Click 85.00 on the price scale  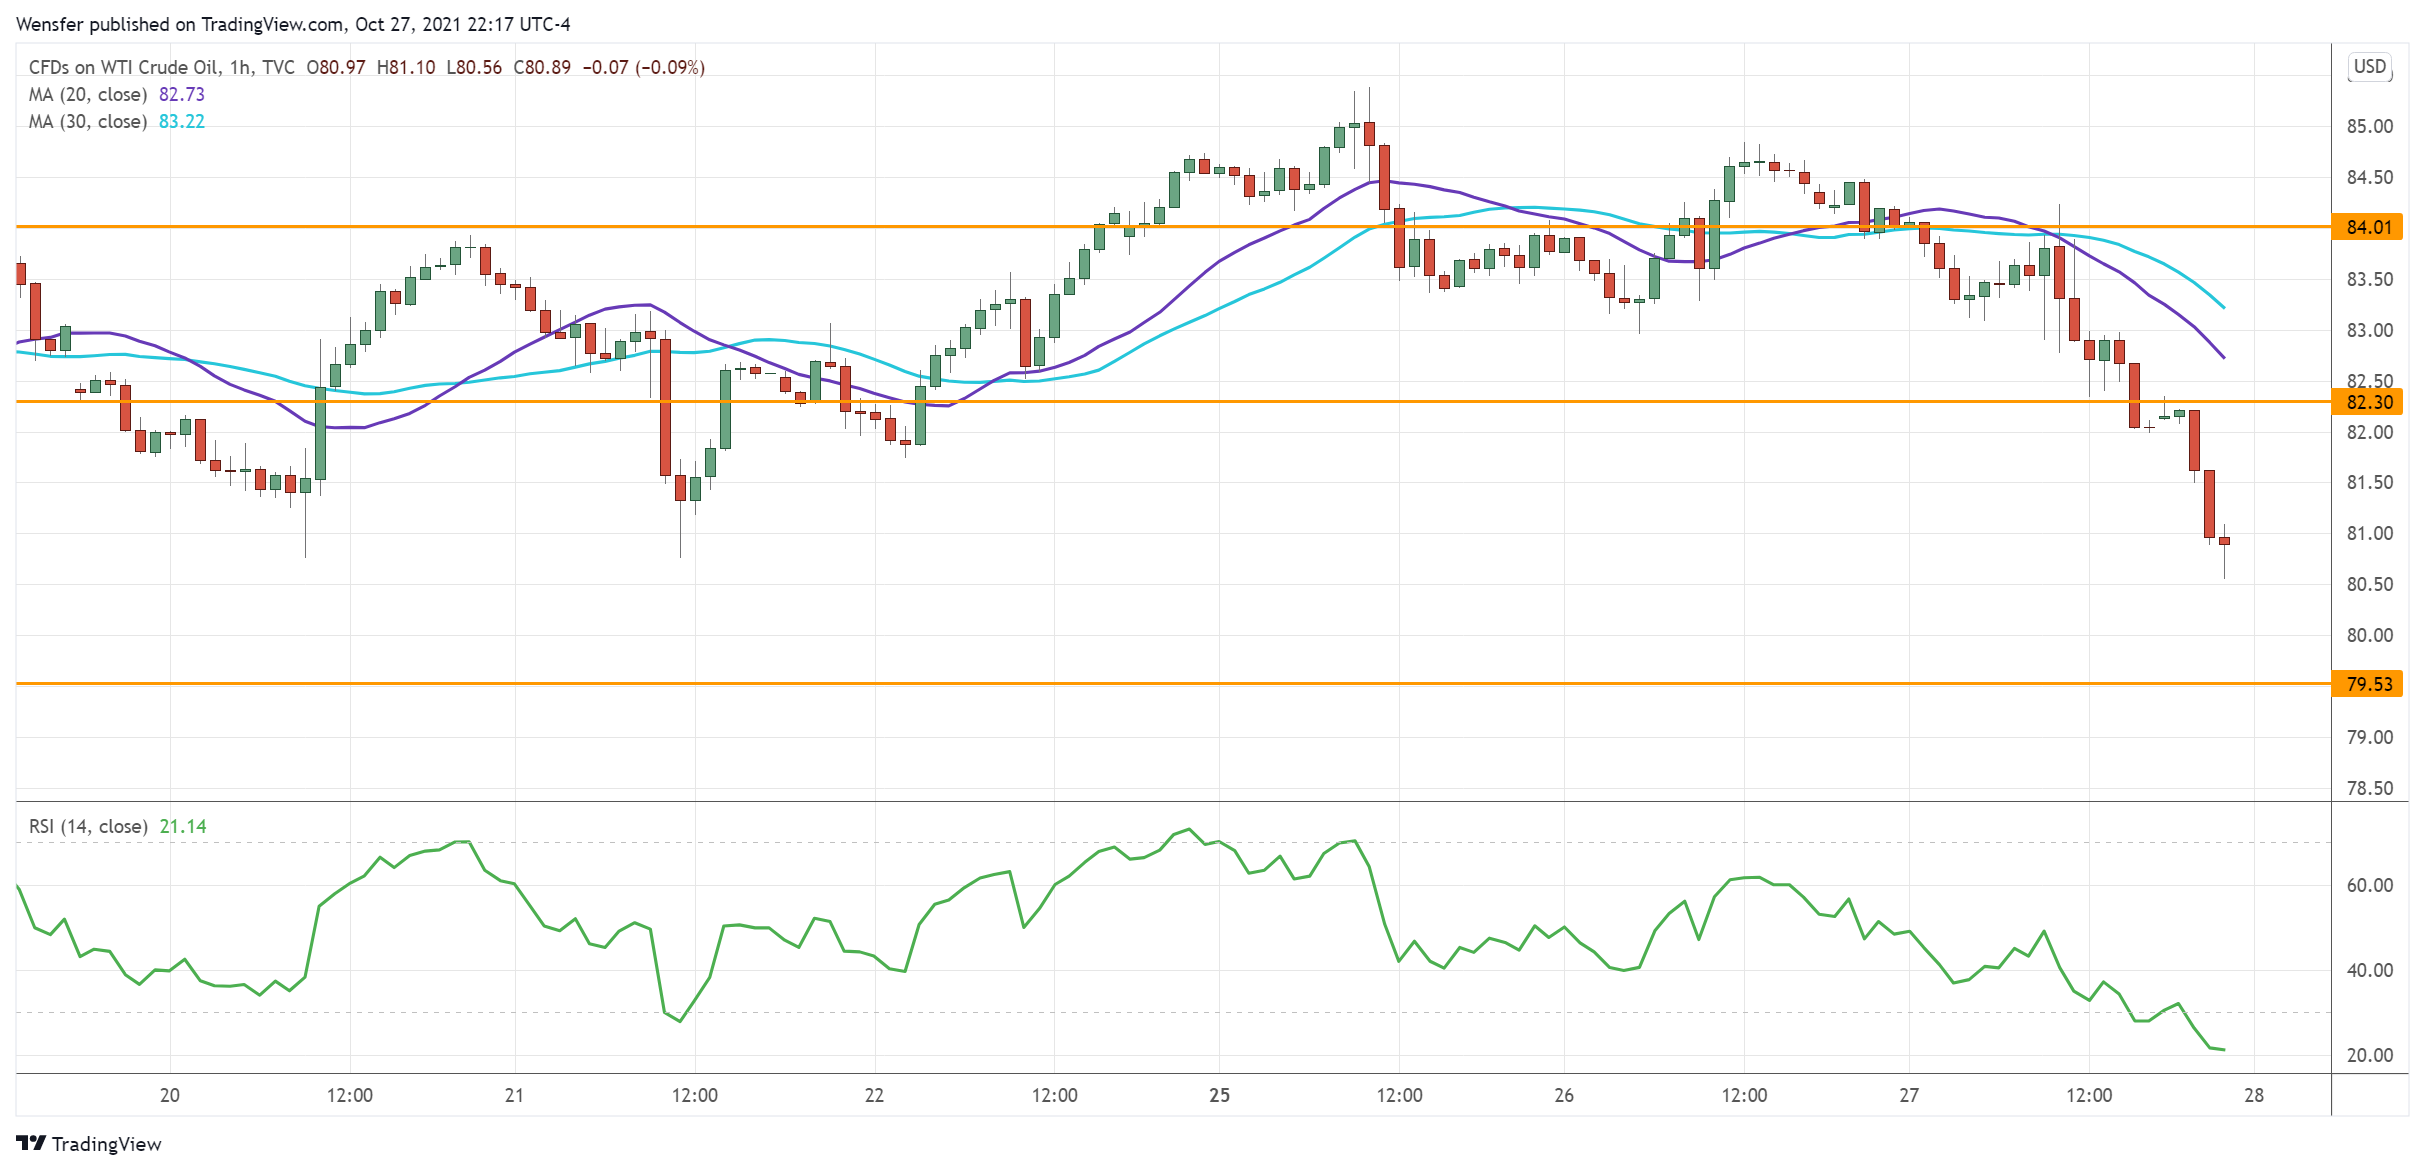[2369, 126]
